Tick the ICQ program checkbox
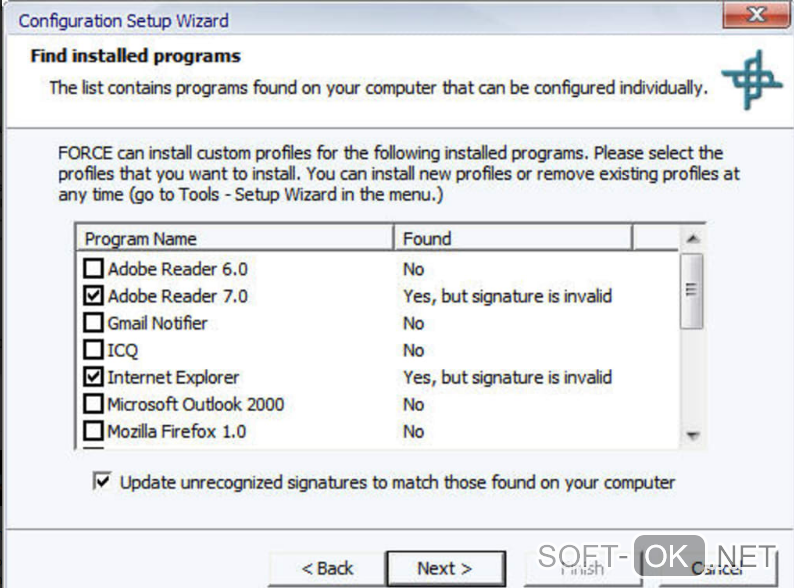 [93, 350]
